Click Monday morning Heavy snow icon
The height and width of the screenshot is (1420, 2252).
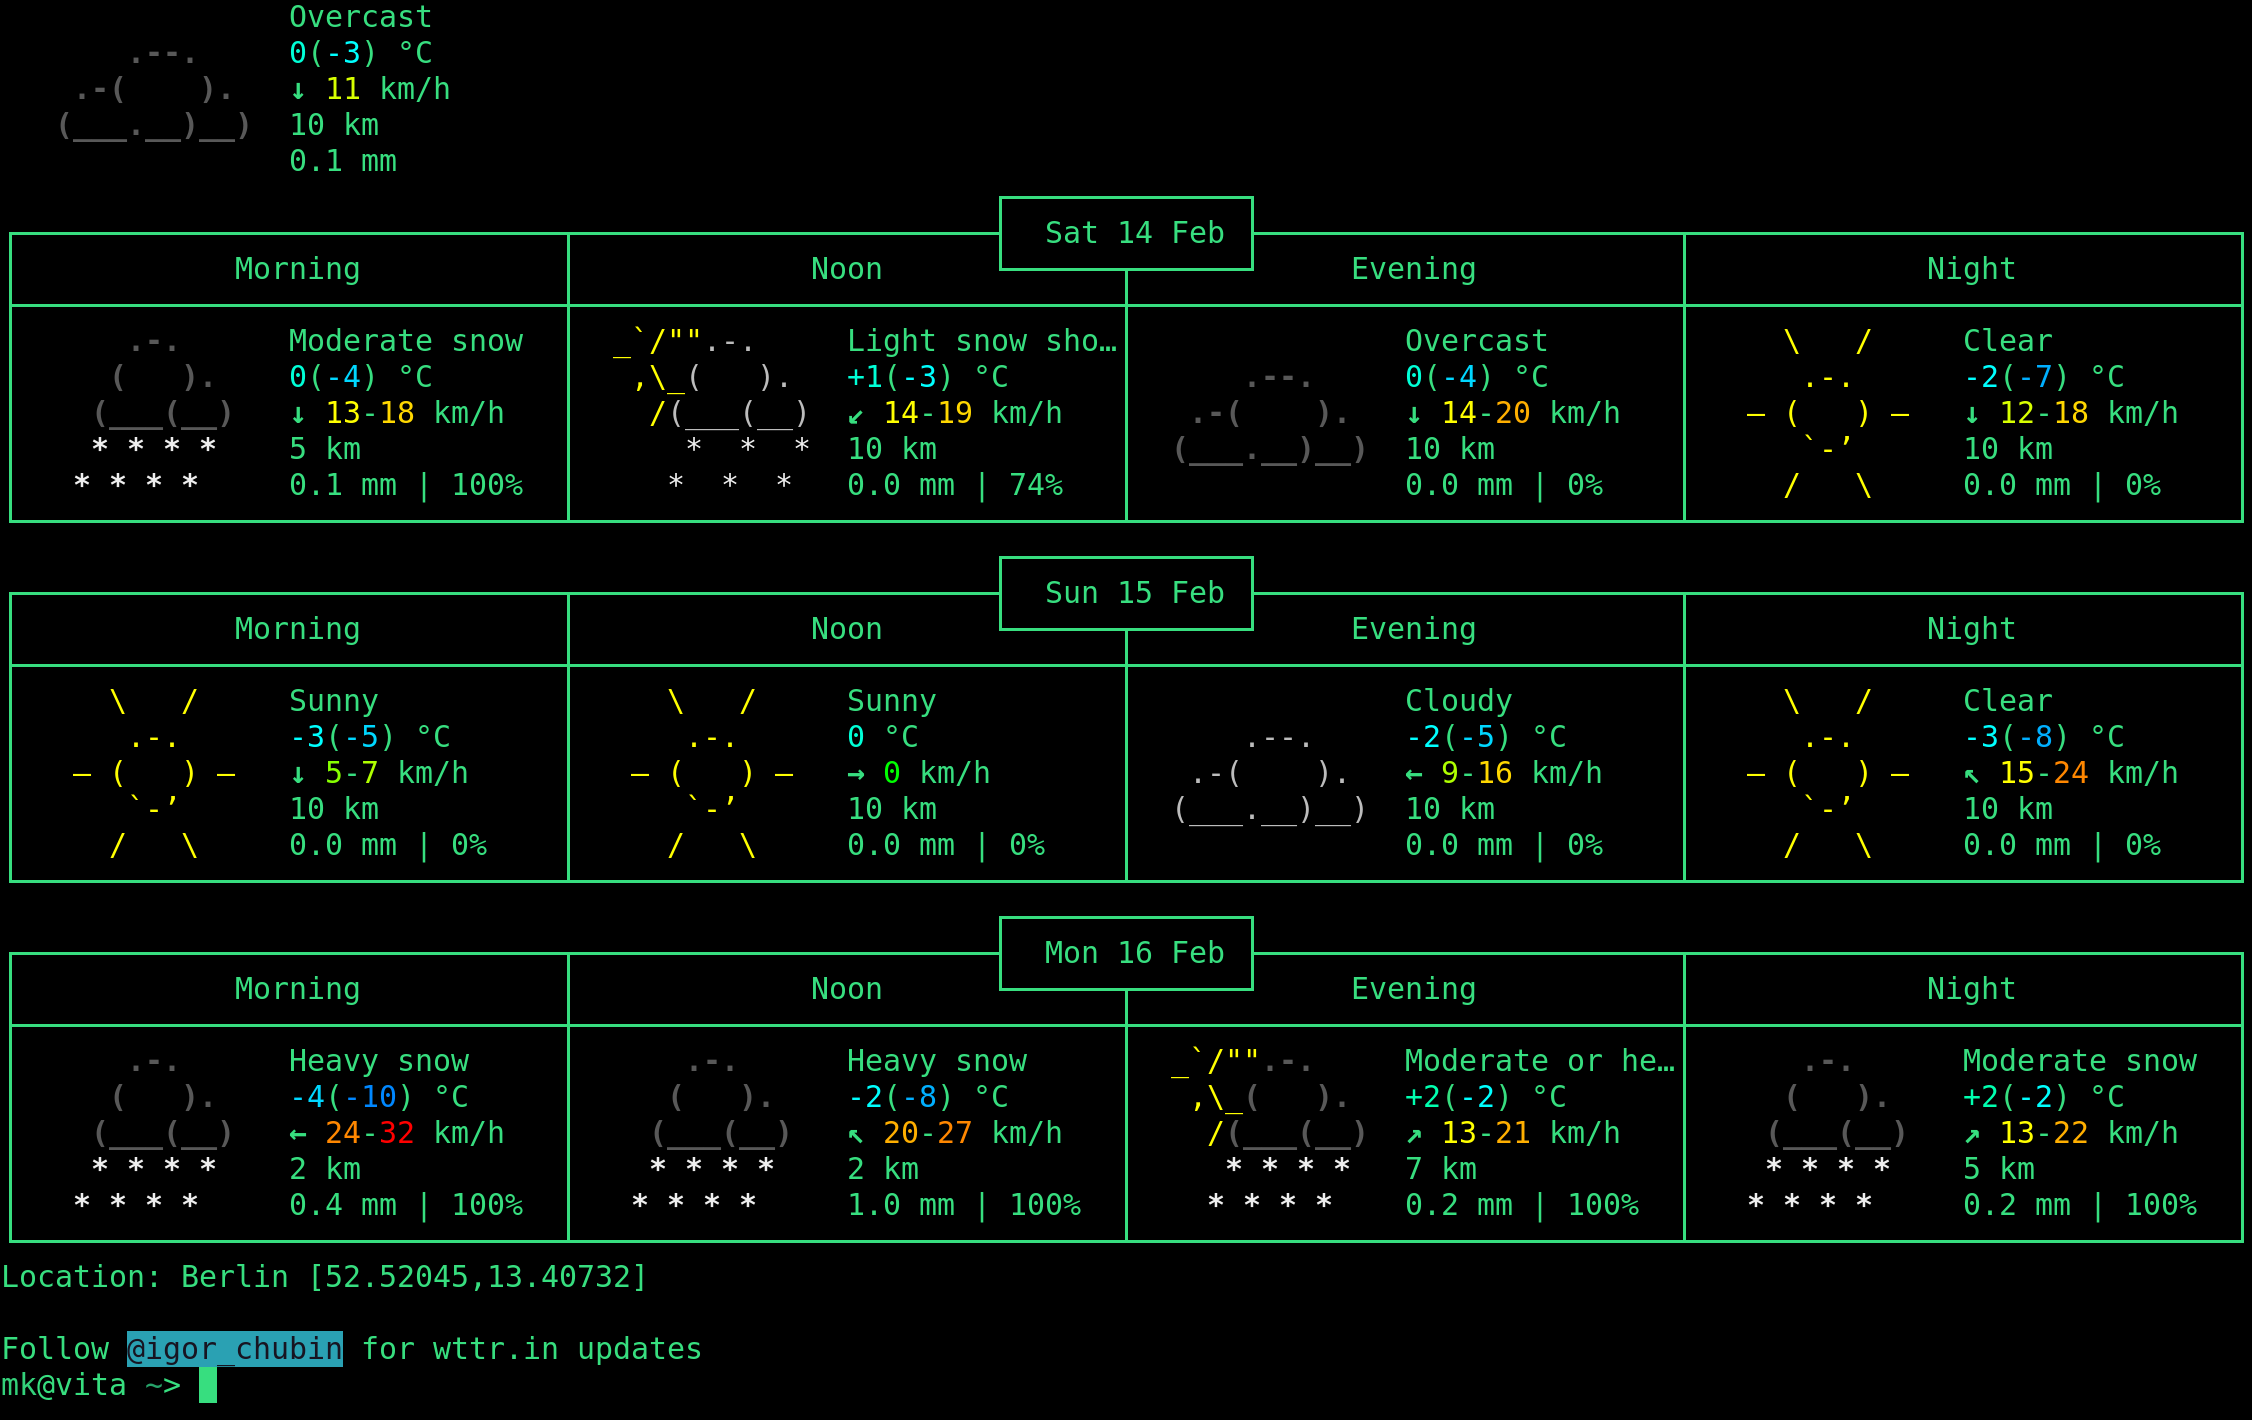click(x=155, y=1132)
